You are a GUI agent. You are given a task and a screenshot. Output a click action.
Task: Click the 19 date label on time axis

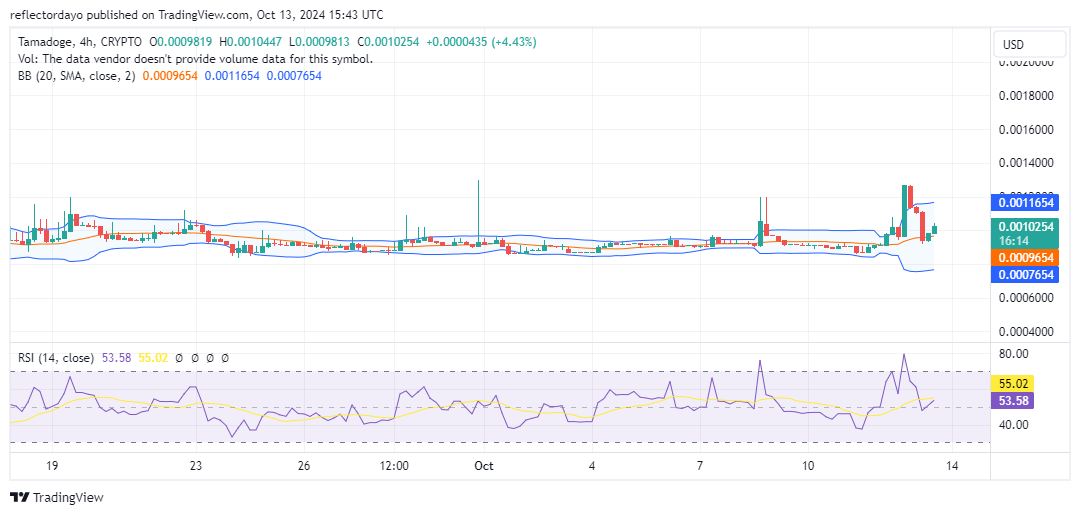tap(52, 466)
